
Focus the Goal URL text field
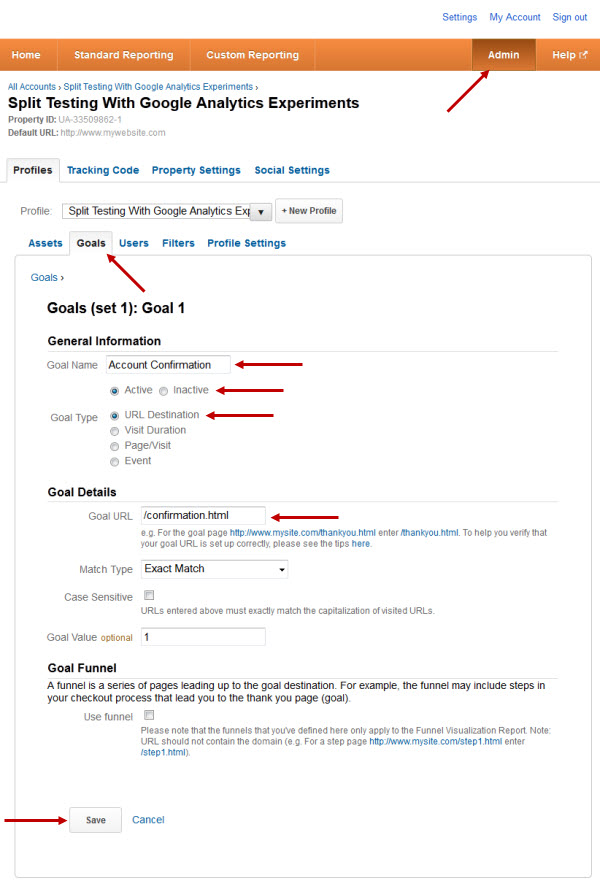pyautogui.click(x=203, y=516)
